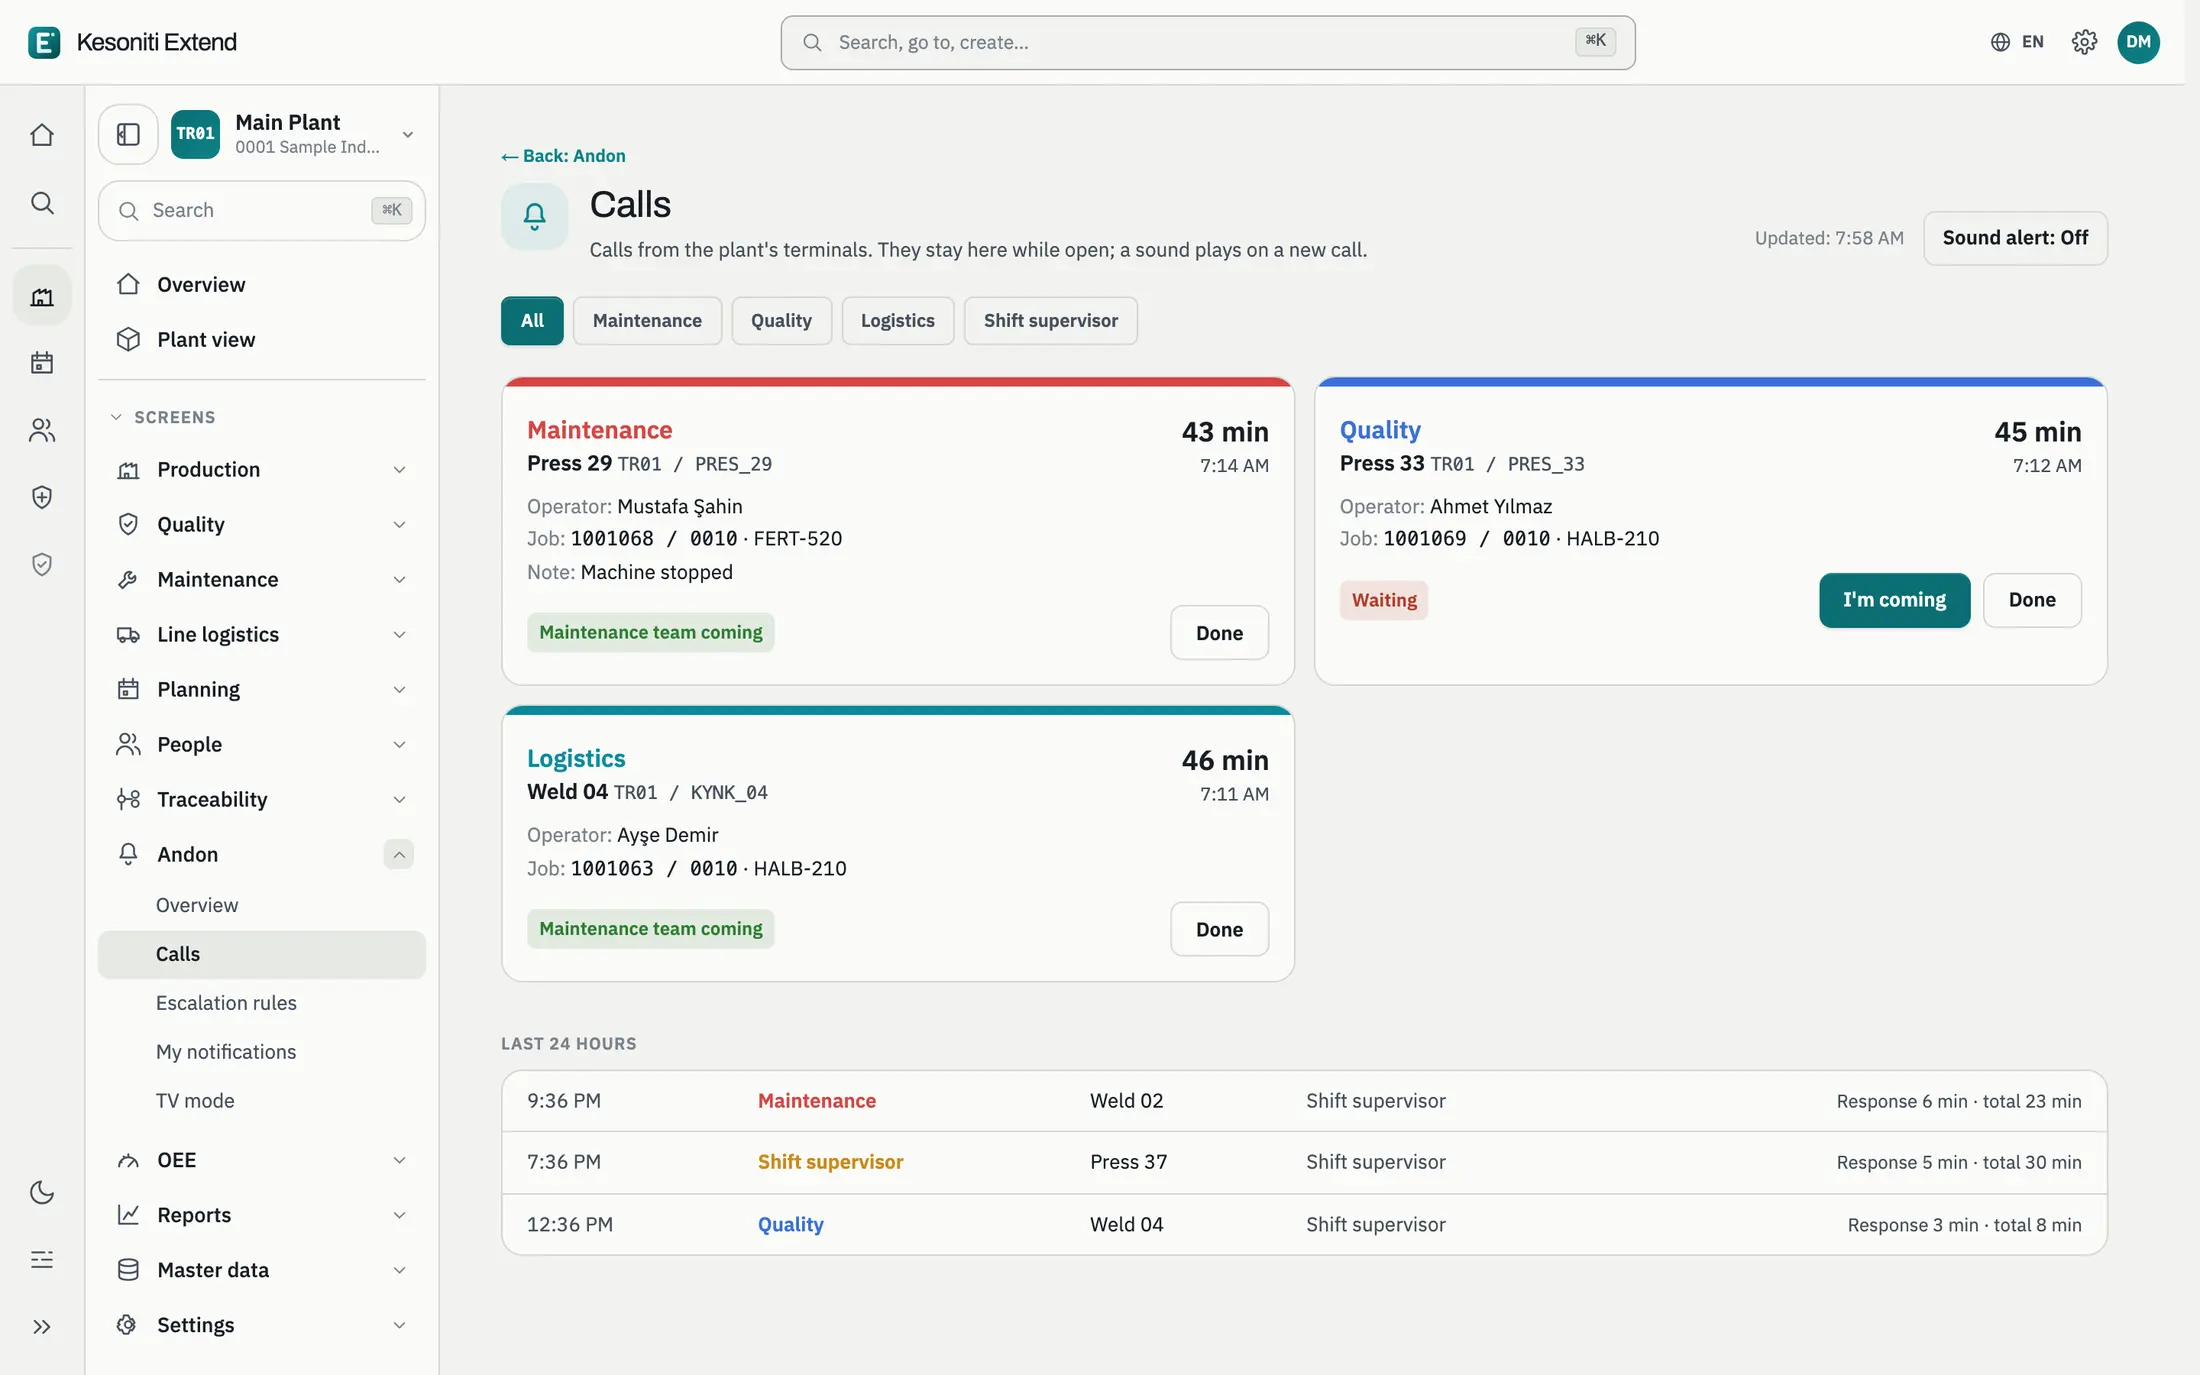The width and height of the screenshot is (2200, 1375).
Task: Open DM user avatar menu
Action: (x=2138, y=42)
